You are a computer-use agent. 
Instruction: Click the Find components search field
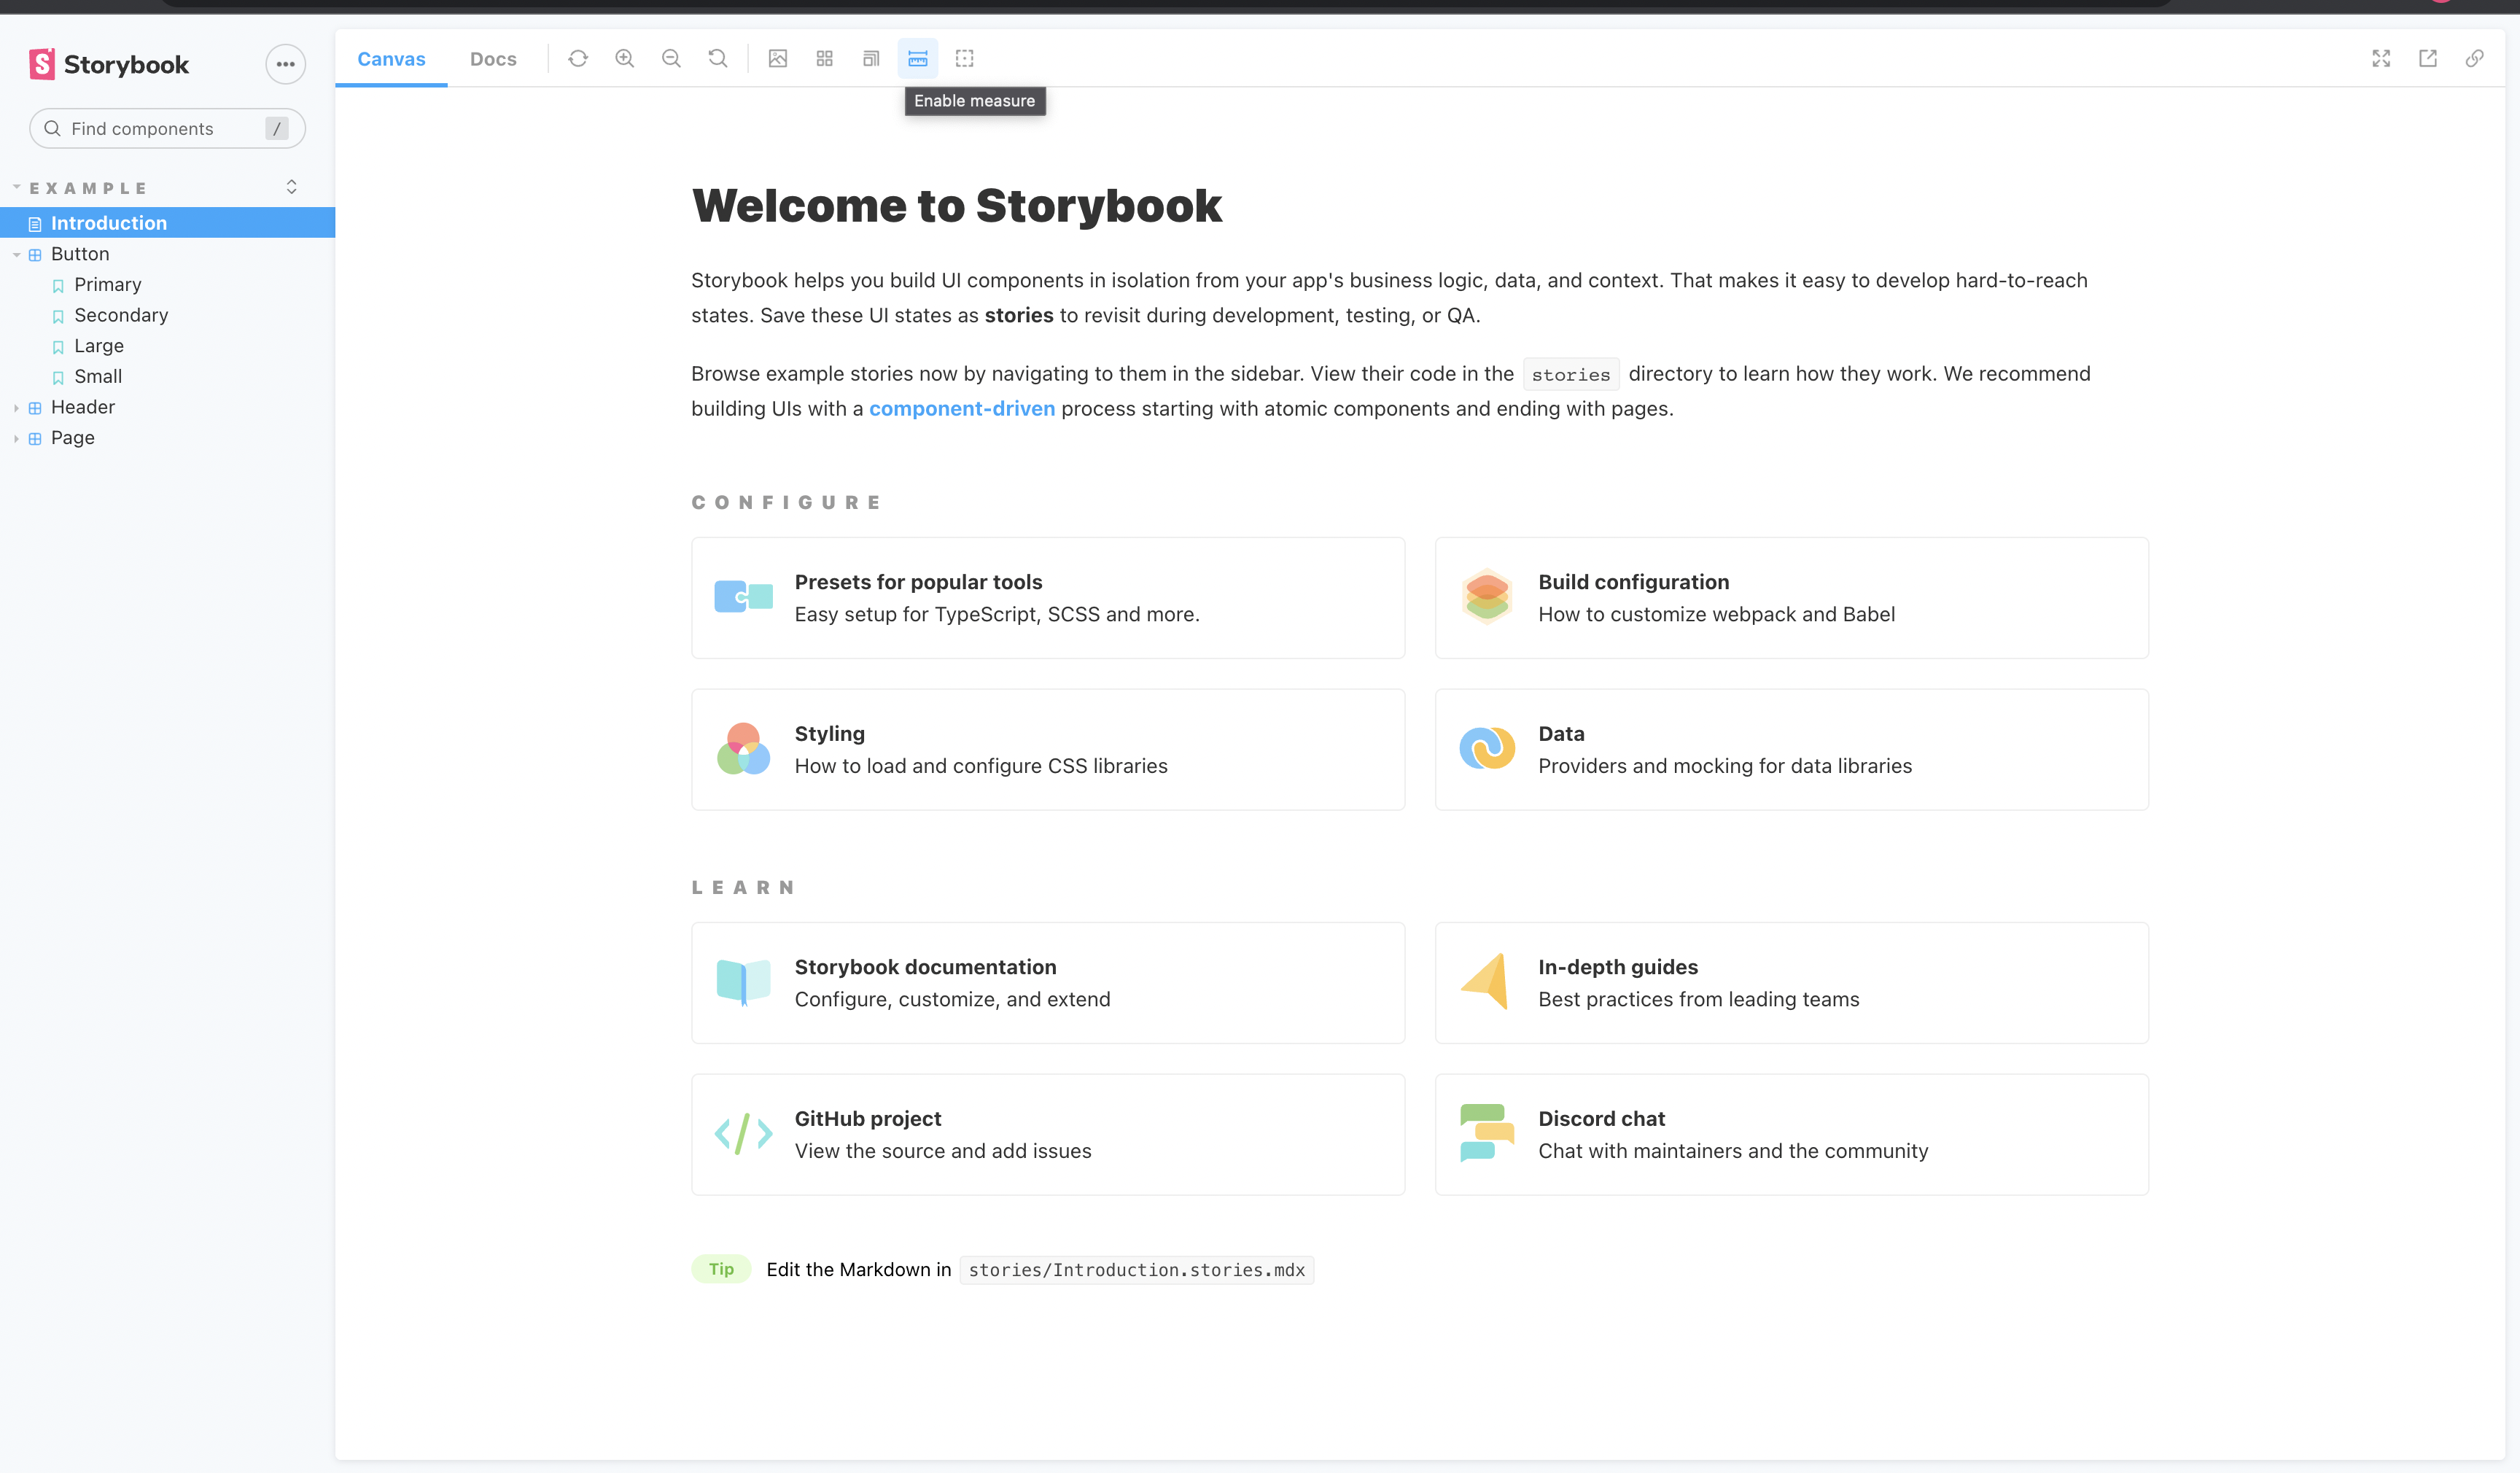(167, 129)
